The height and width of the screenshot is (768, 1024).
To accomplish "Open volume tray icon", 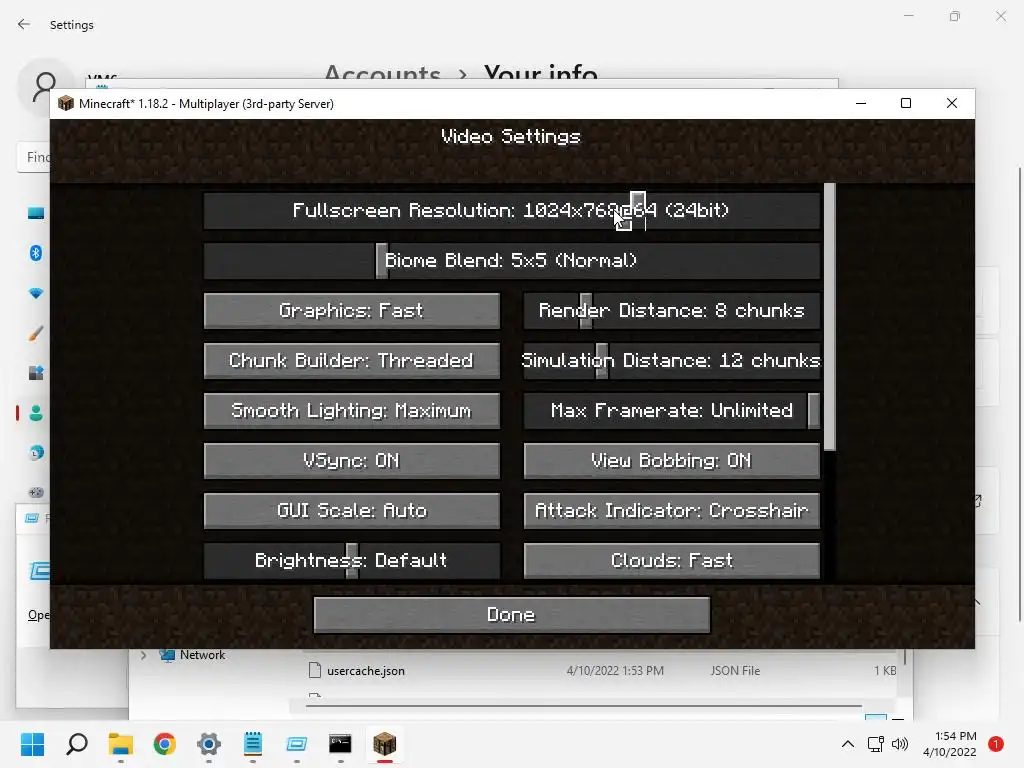I will [x=900, y=744].
